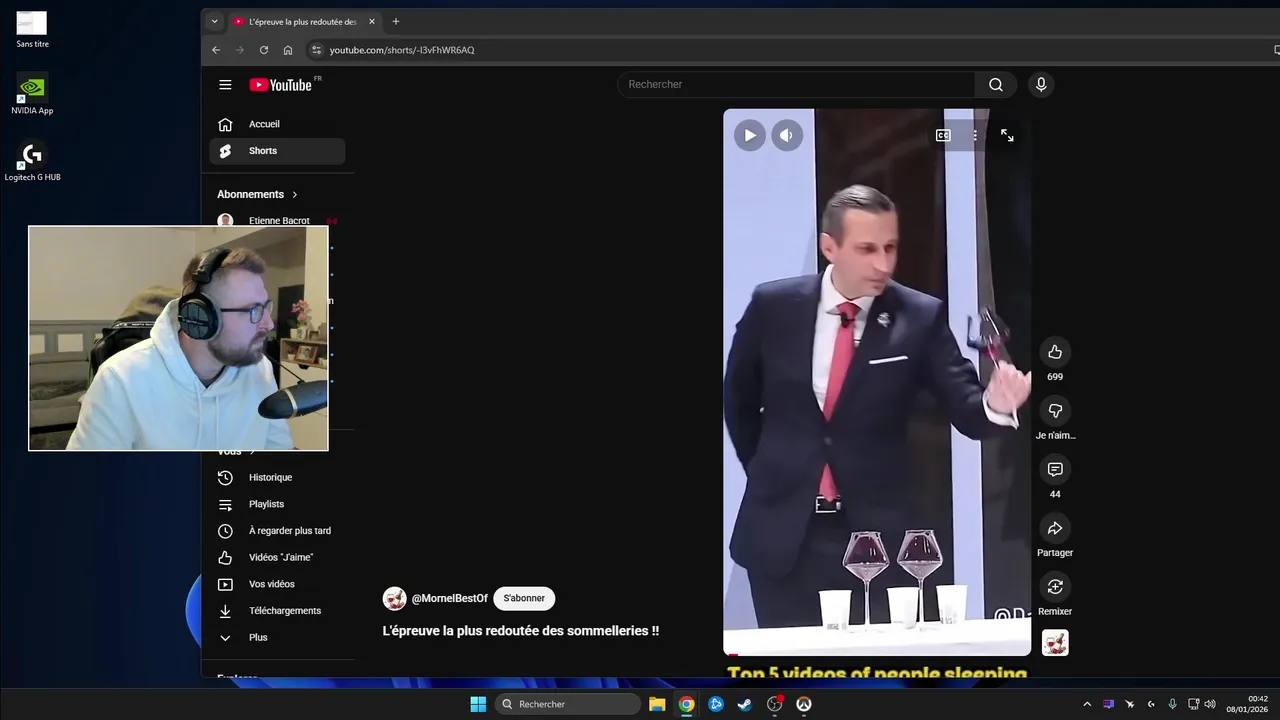This screenshot has height=720, width=1280.
Task: Open Overwatch from the taskbar
Action: point(803,704)
